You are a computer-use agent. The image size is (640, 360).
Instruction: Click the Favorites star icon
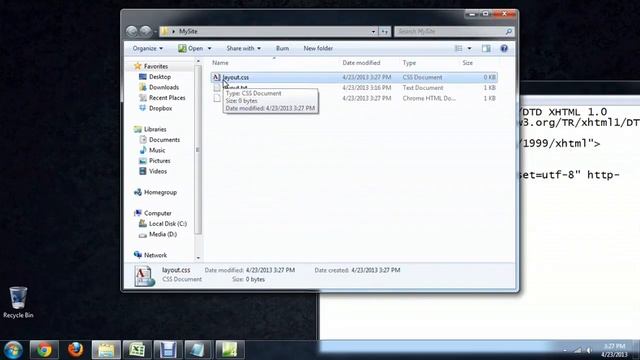pyautogui.click(x=138, y=66)
